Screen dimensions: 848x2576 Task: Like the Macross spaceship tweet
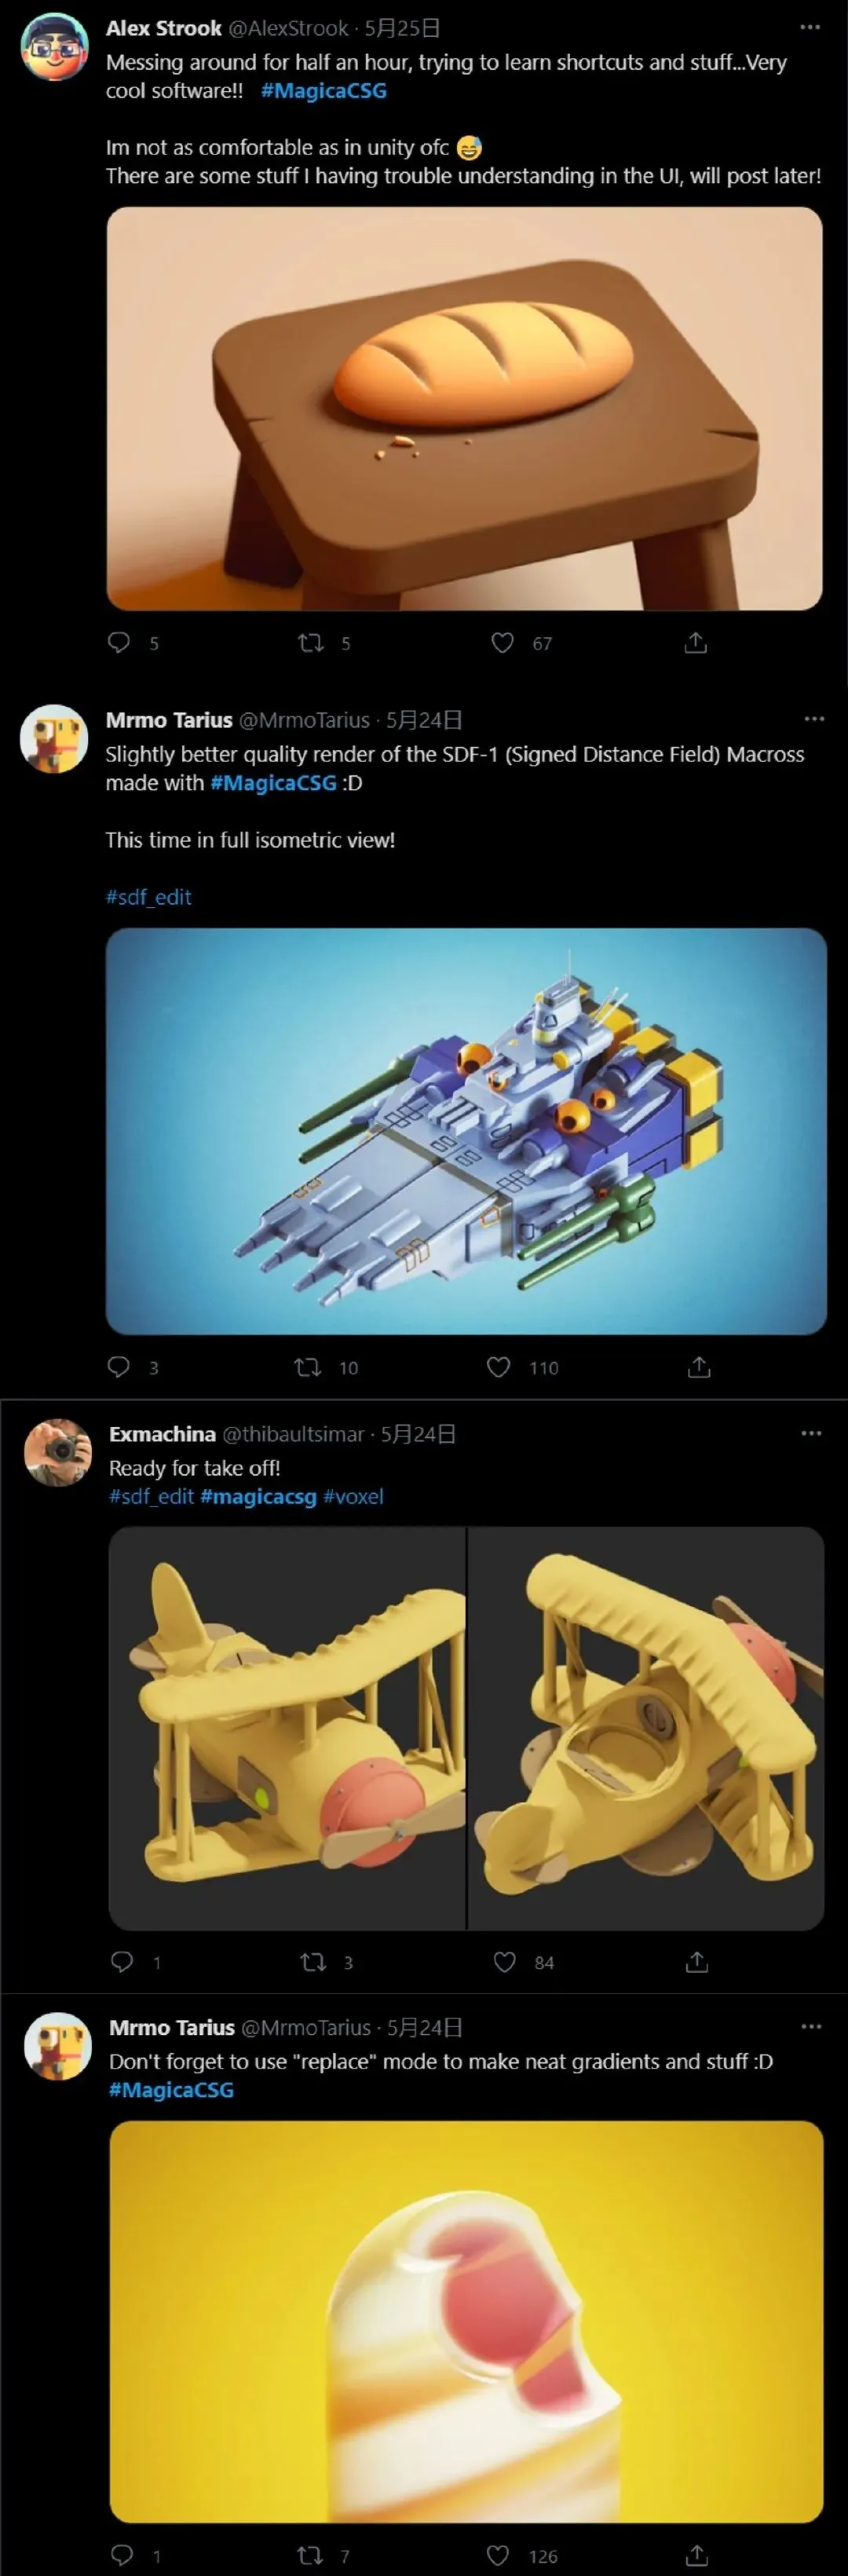(499, 1367)
